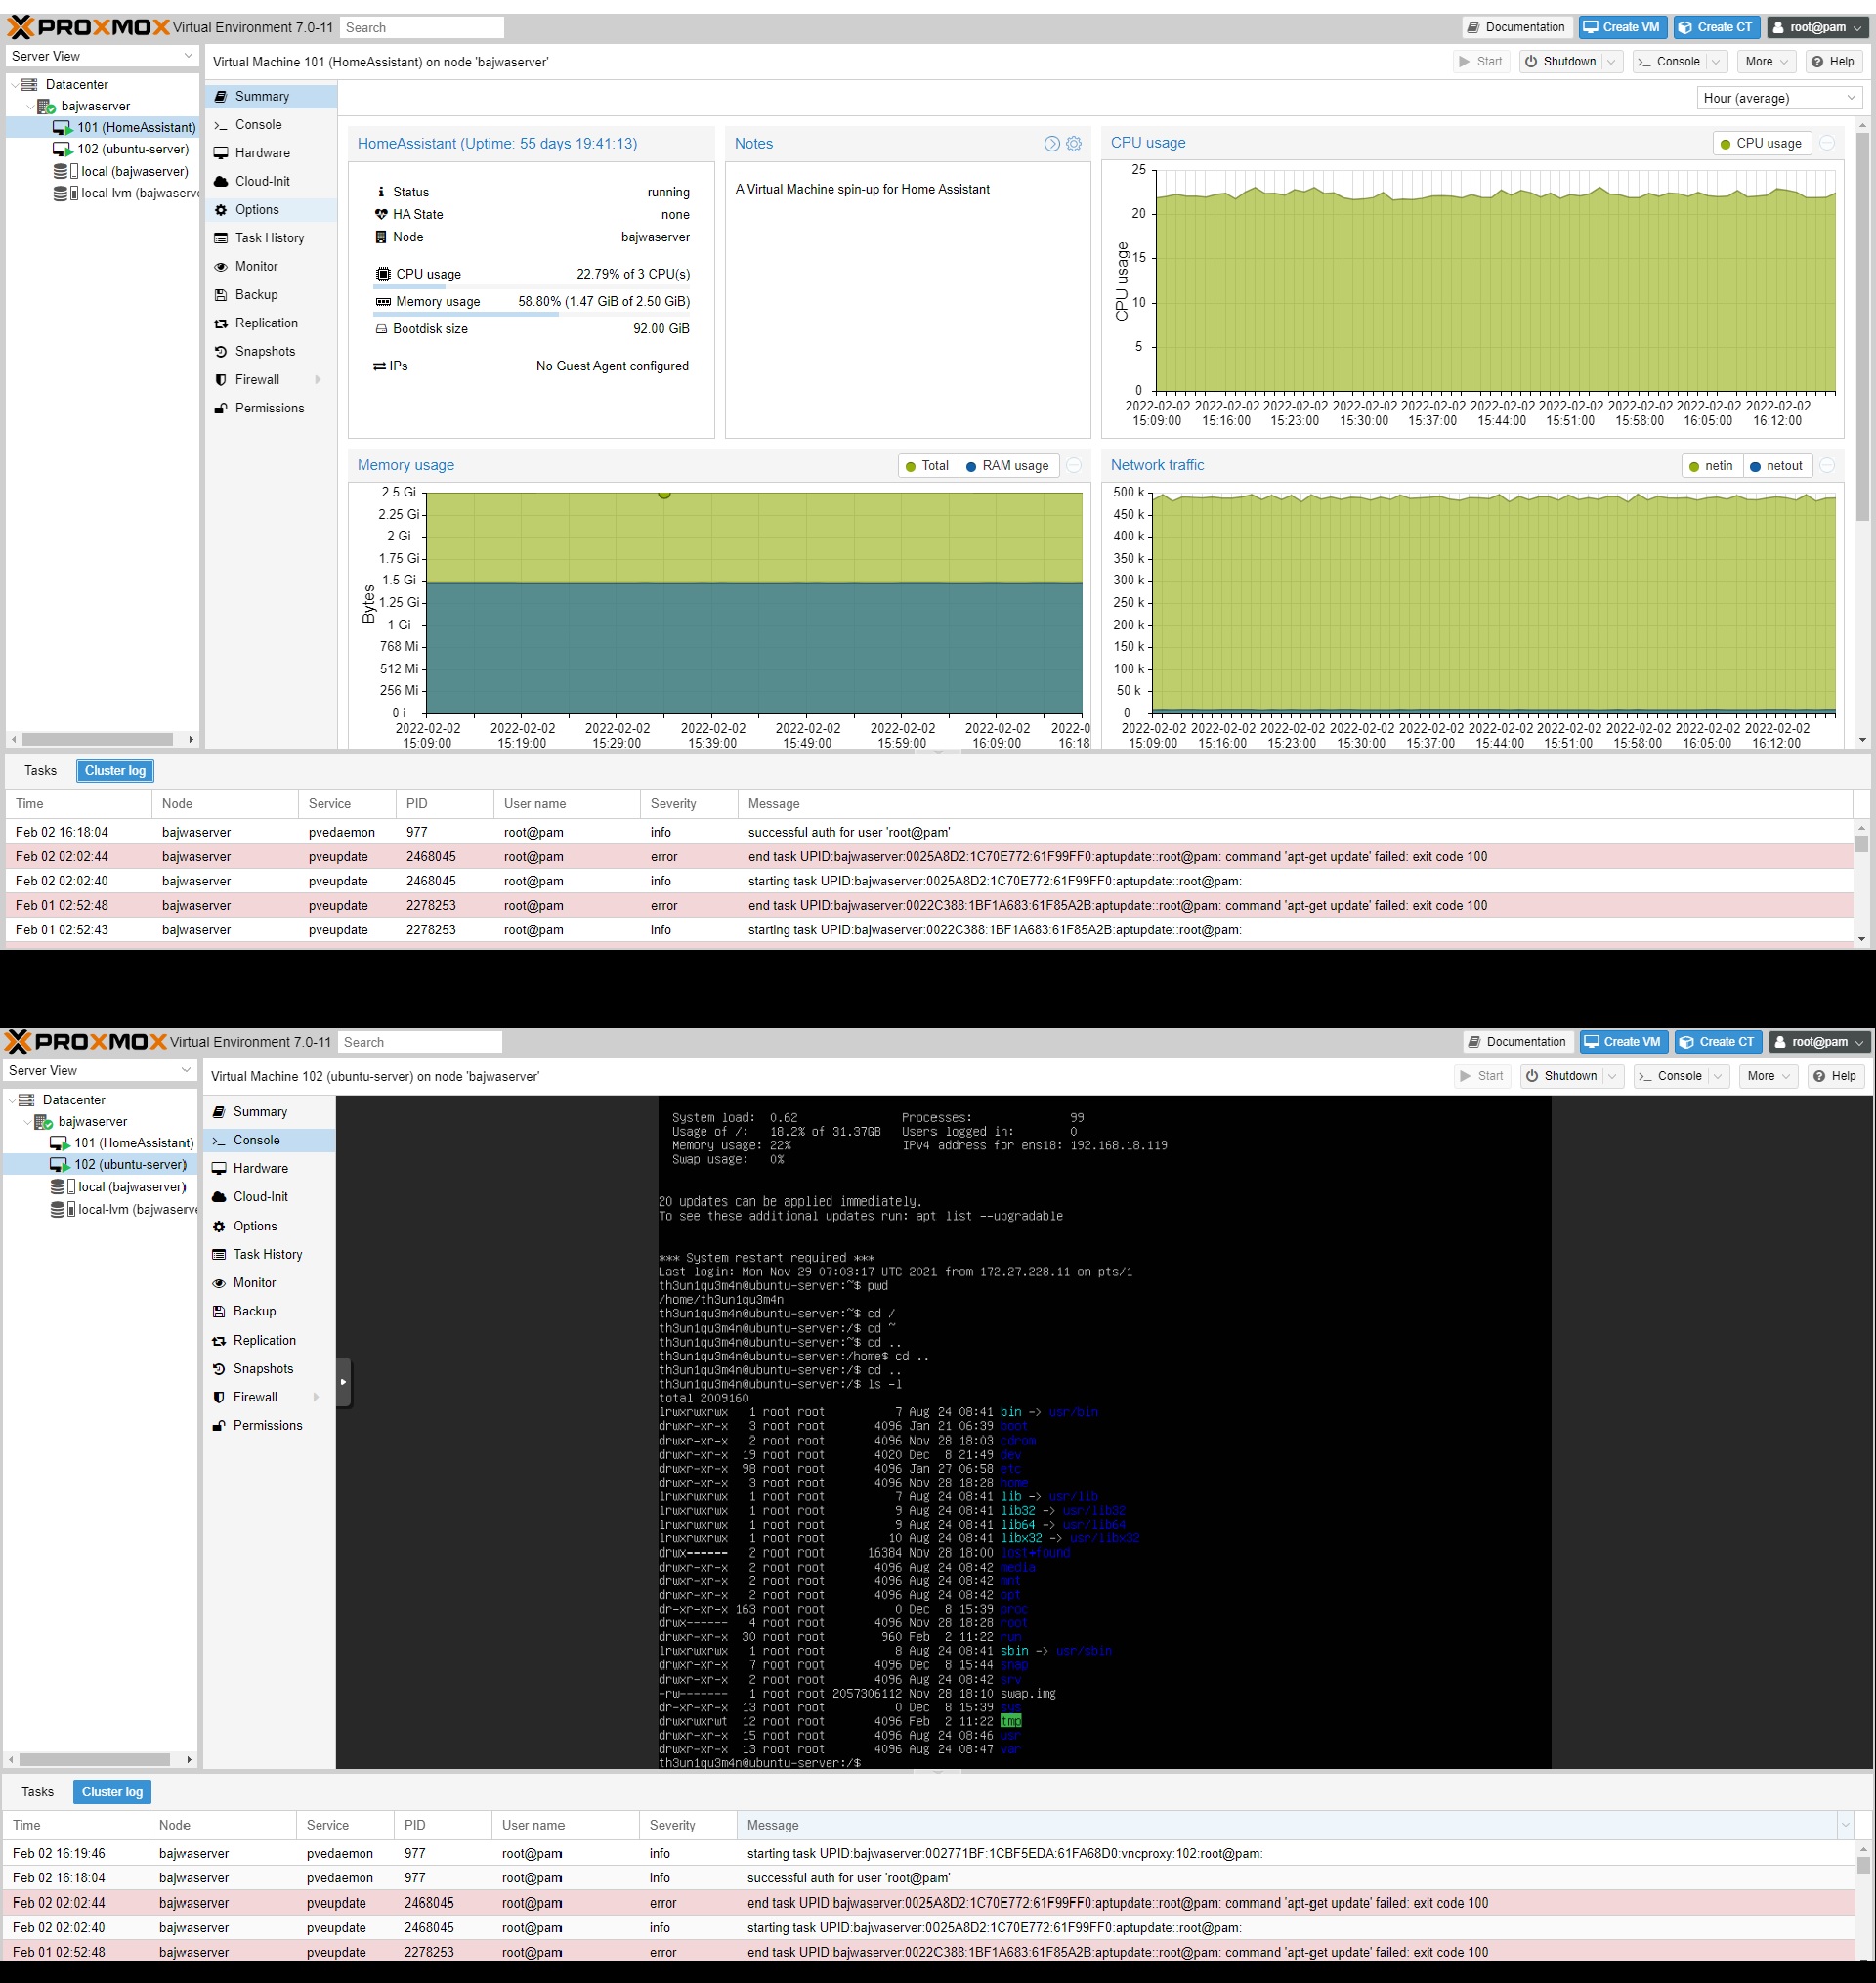Open Snapshots in upper VM menu
The height and width of the screenshot is (1983, 1876).
click(265, 351)
